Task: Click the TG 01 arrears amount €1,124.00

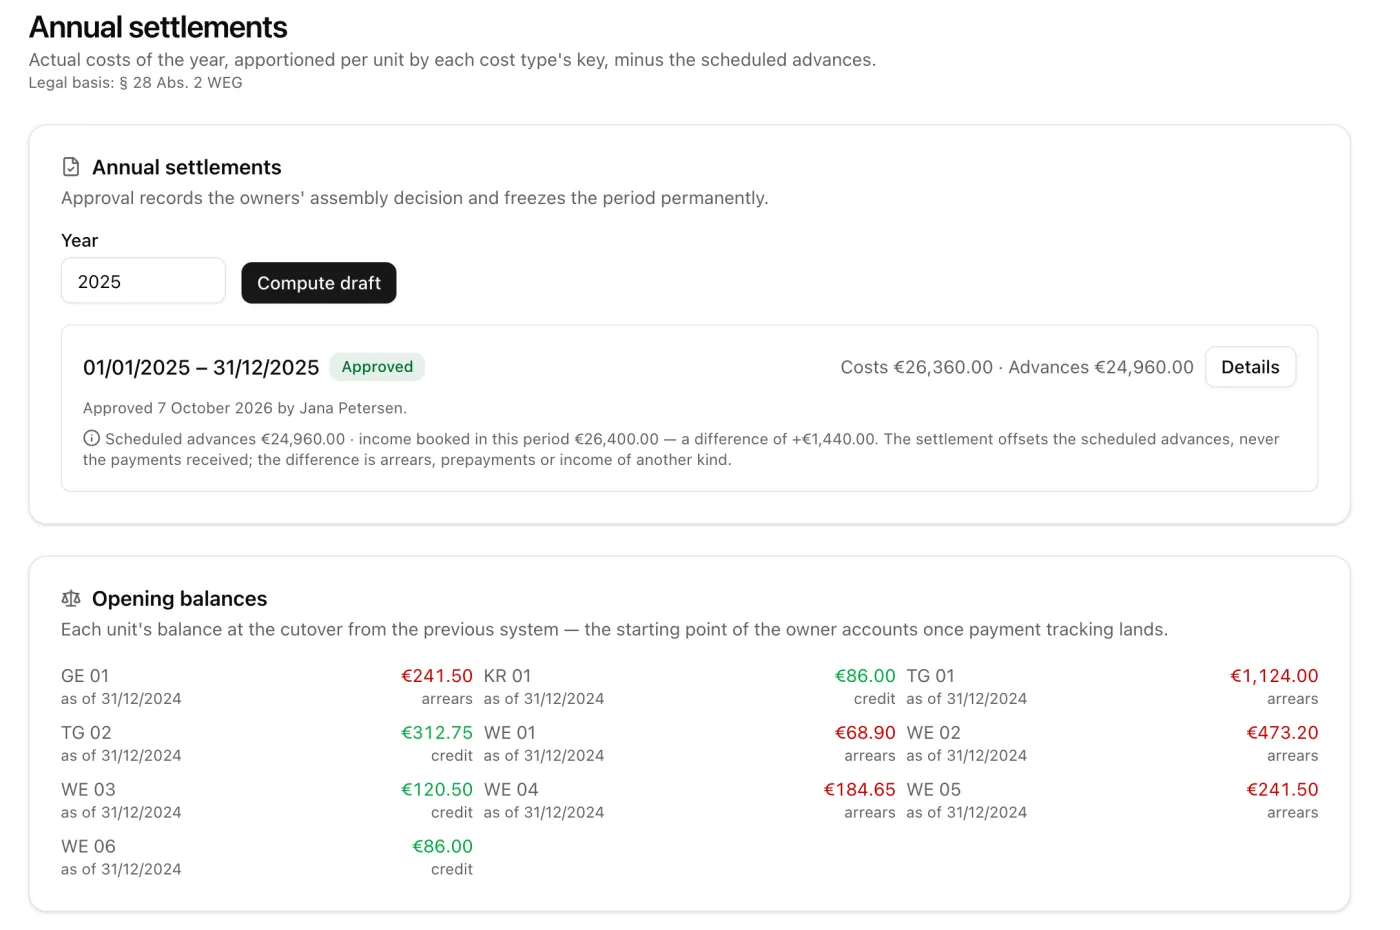Action: tap(1274, 676)
